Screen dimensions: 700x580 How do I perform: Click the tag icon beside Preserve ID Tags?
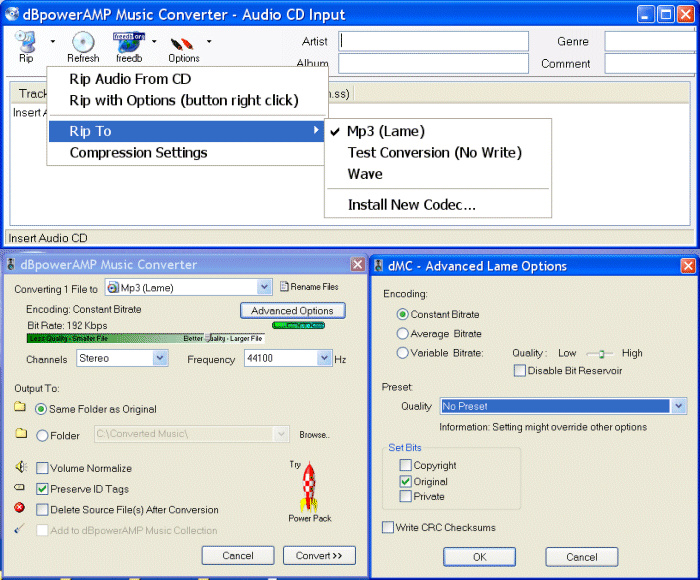(x=20, y=487)
